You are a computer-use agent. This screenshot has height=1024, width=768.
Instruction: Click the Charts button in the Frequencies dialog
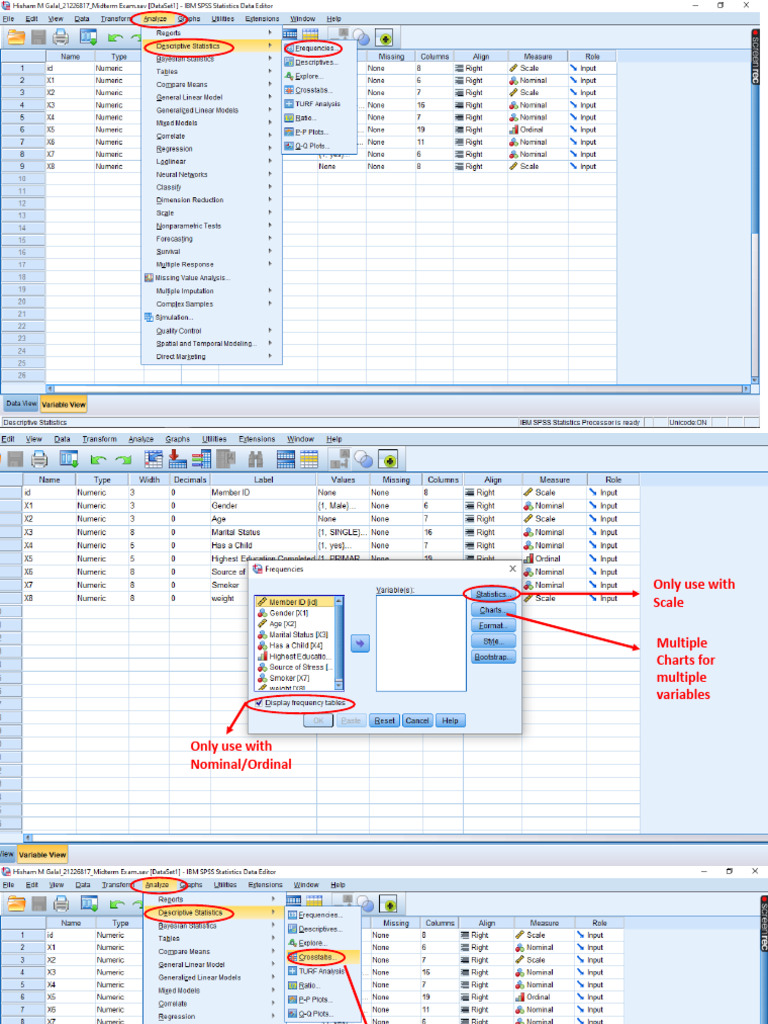point(493,610)
